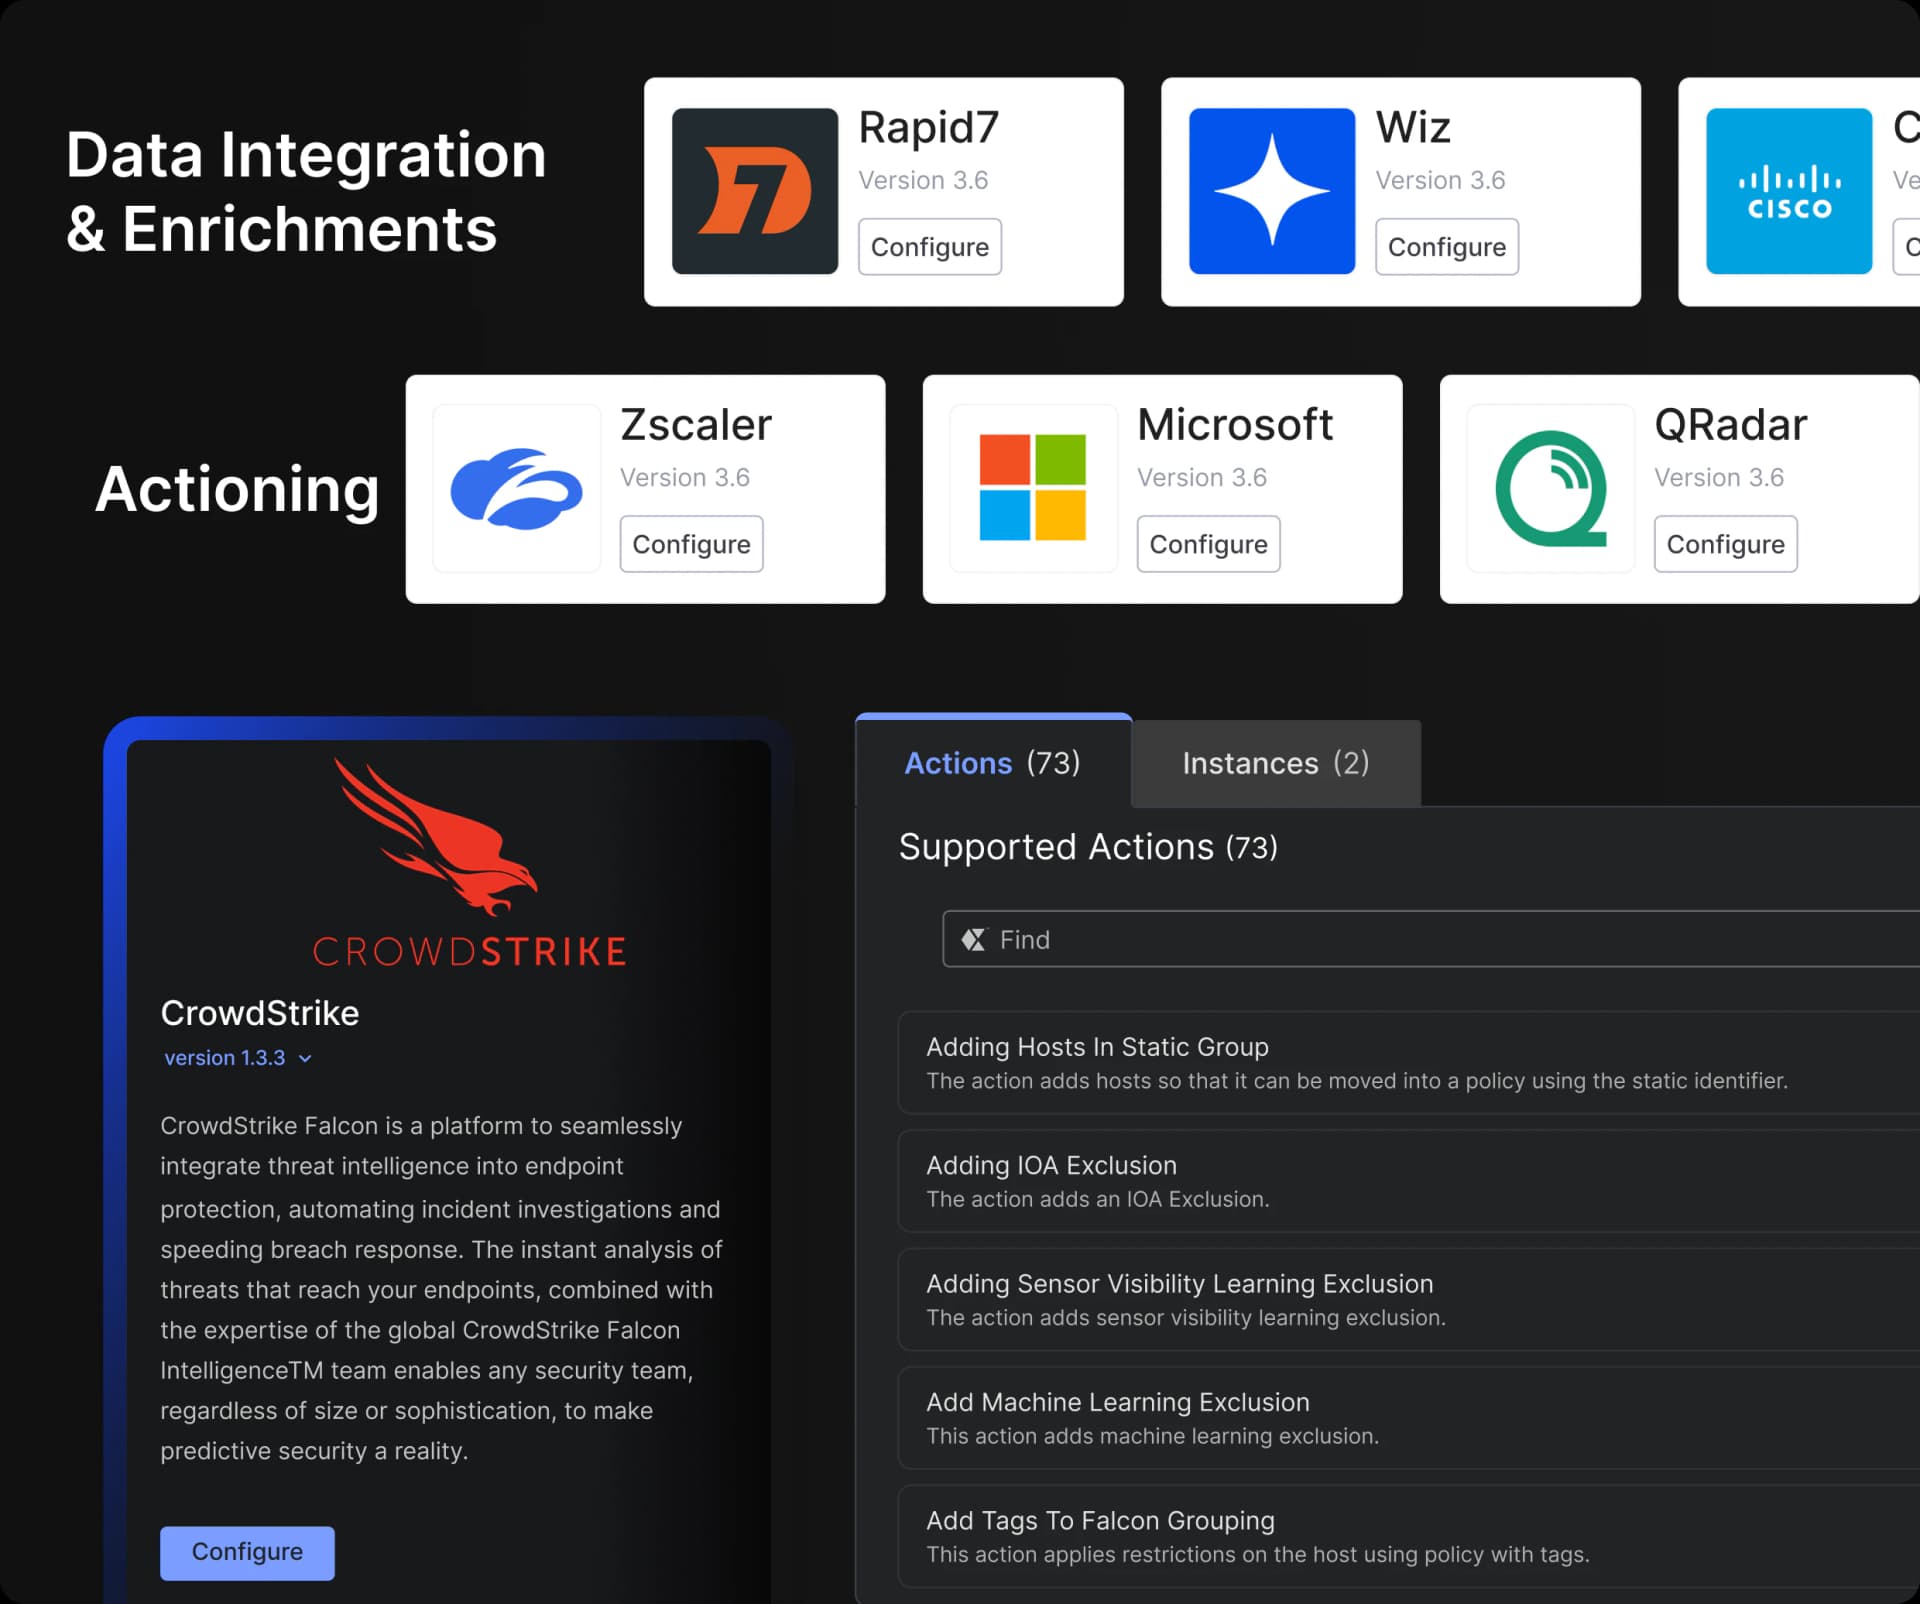
Task: Click the Microsoft logo
Action: [x=1033, y=489]
